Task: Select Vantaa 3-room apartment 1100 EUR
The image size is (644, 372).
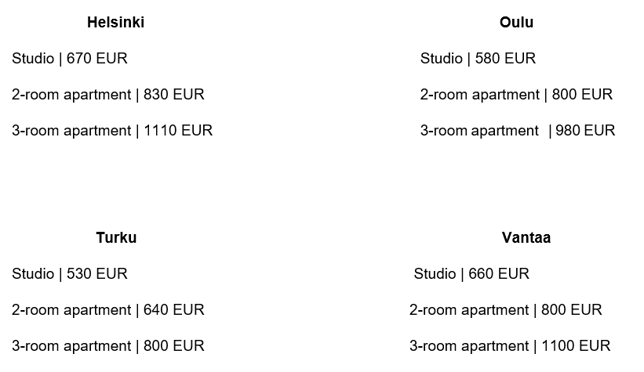Action: [510, 346]
